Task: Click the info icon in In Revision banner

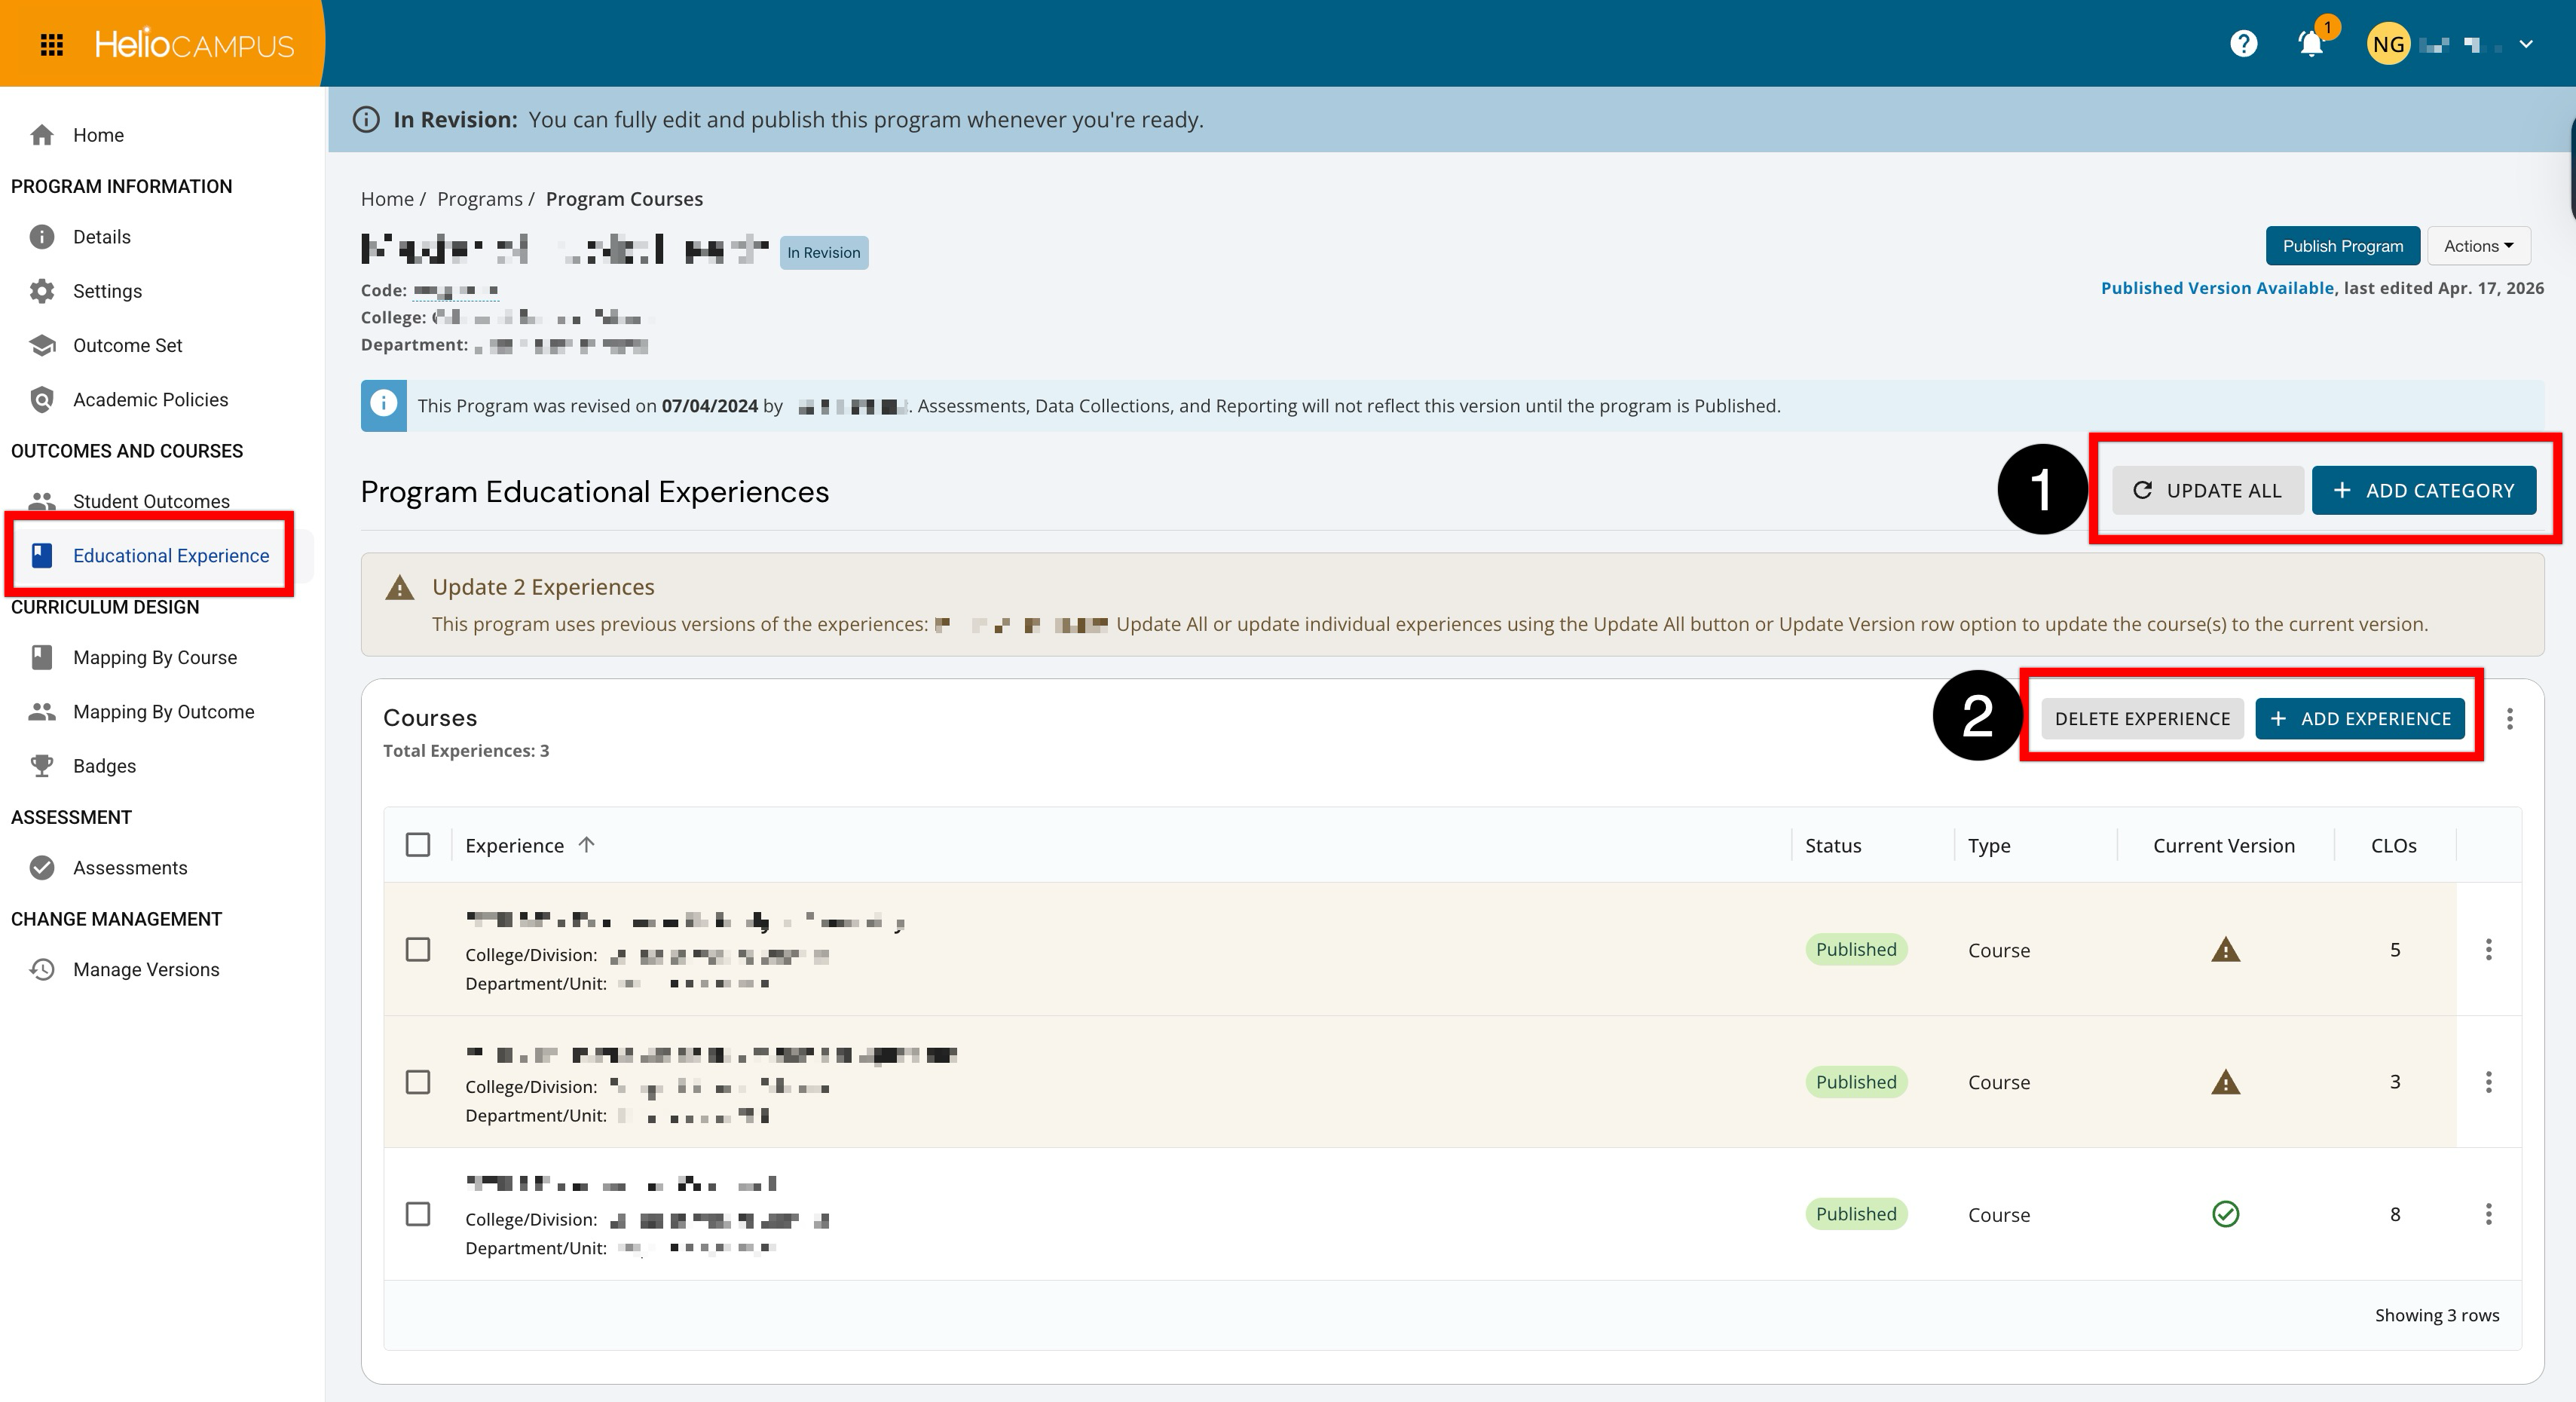Action: 366,120
